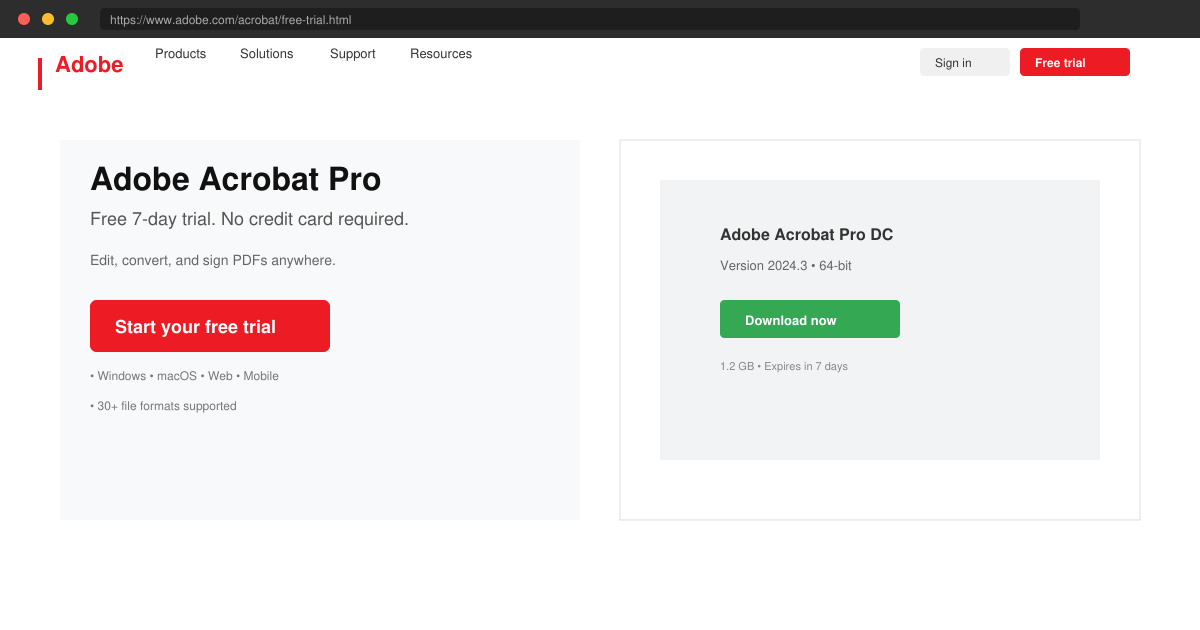This screenshot has height=630, width=1200.
Task: Close the browser window with red button
Action: click(x=24, y=19)
